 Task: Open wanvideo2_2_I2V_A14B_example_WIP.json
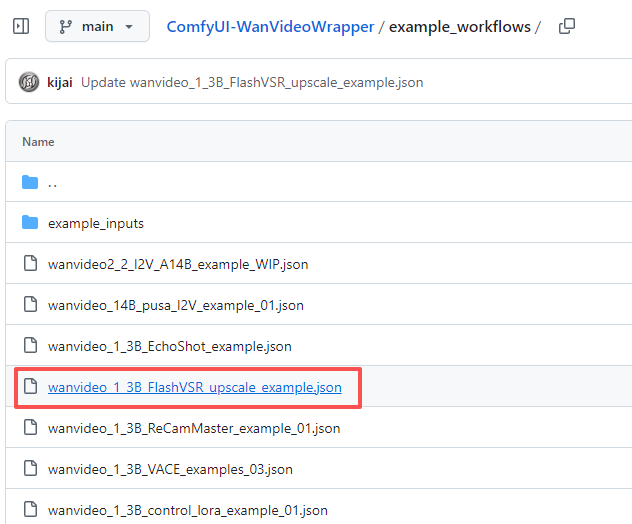[178, 264]
